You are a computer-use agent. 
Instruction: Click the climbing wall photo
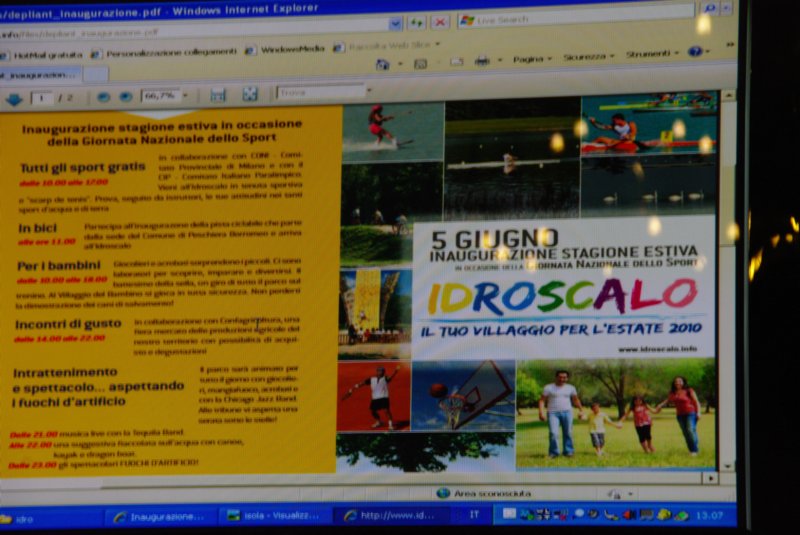[x=374, y=313]
